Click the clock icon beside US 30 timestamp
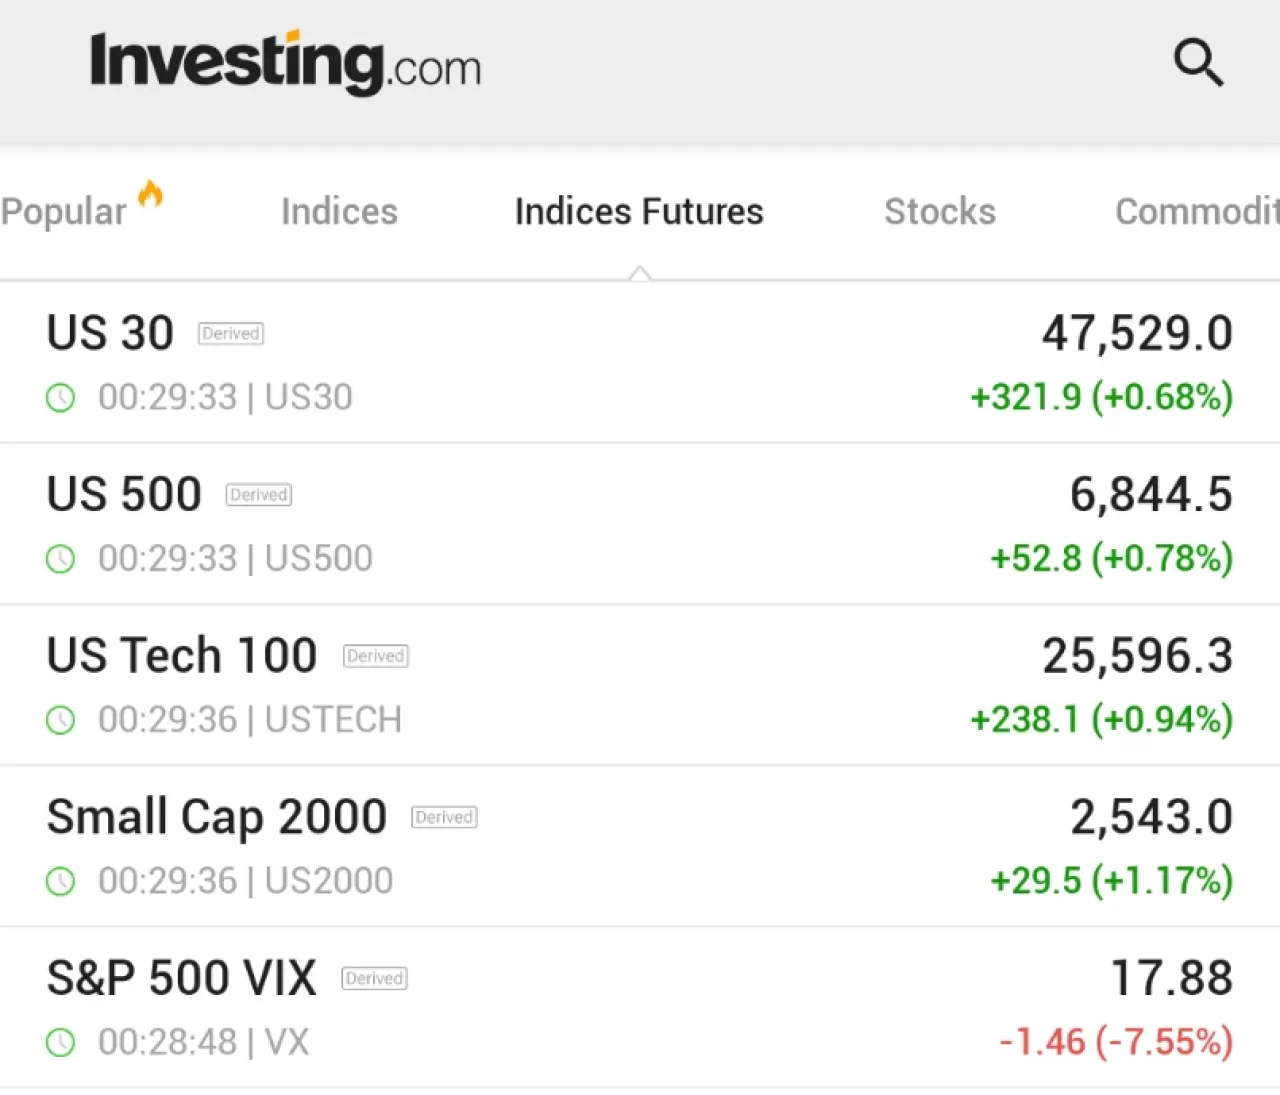 click(x=60, y=397)
